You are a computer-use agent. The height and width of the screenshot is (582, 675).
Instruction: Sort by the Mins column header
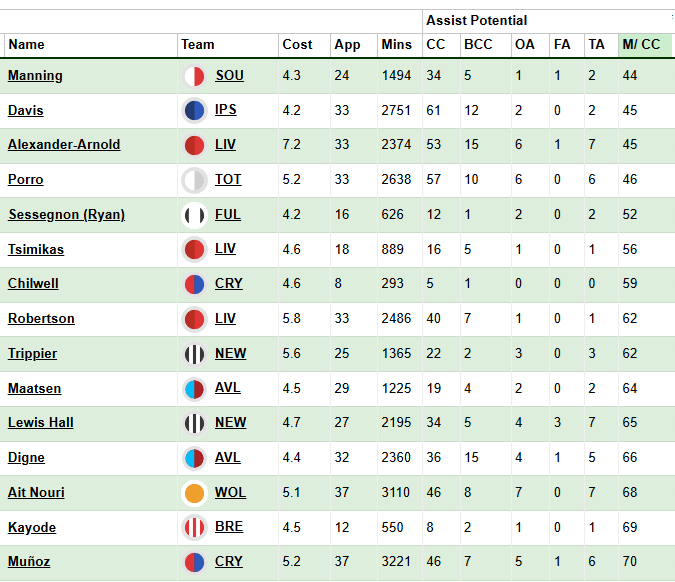(396, 45)
